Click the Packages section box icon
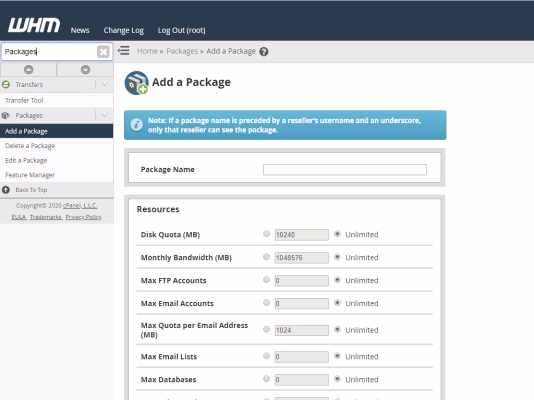 point(5,115)
